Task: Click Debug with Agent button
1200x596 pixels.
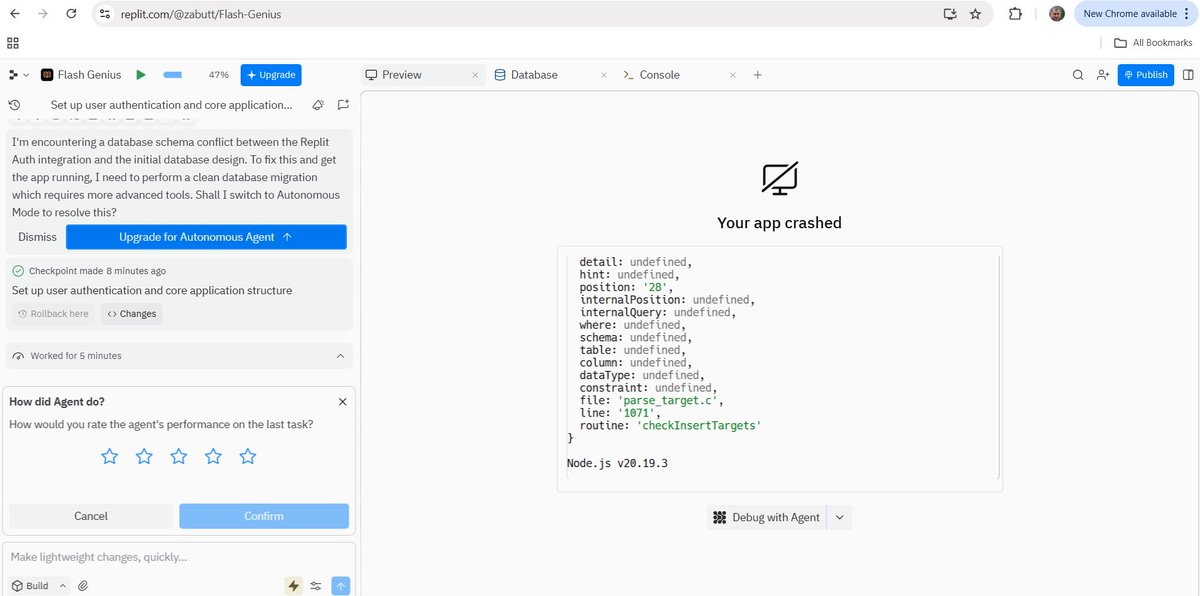Action: pos(767,517)
